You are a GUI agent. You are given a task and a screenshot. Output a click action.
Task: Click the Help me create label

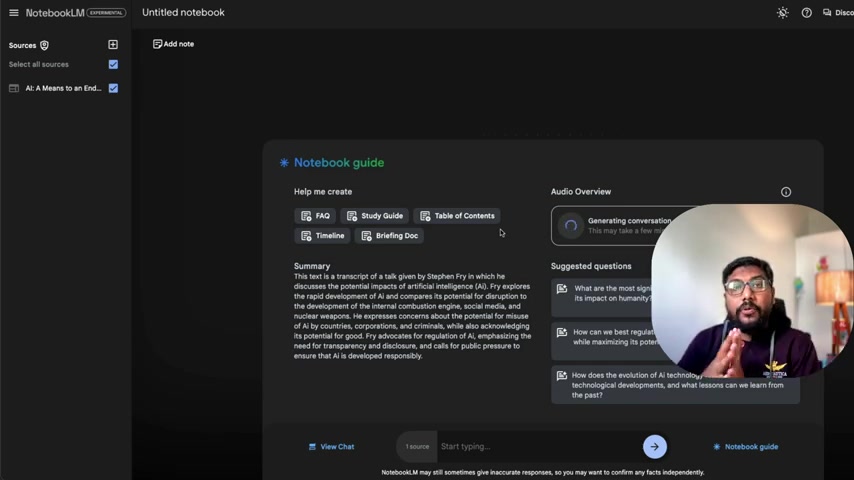pos(323,192)
